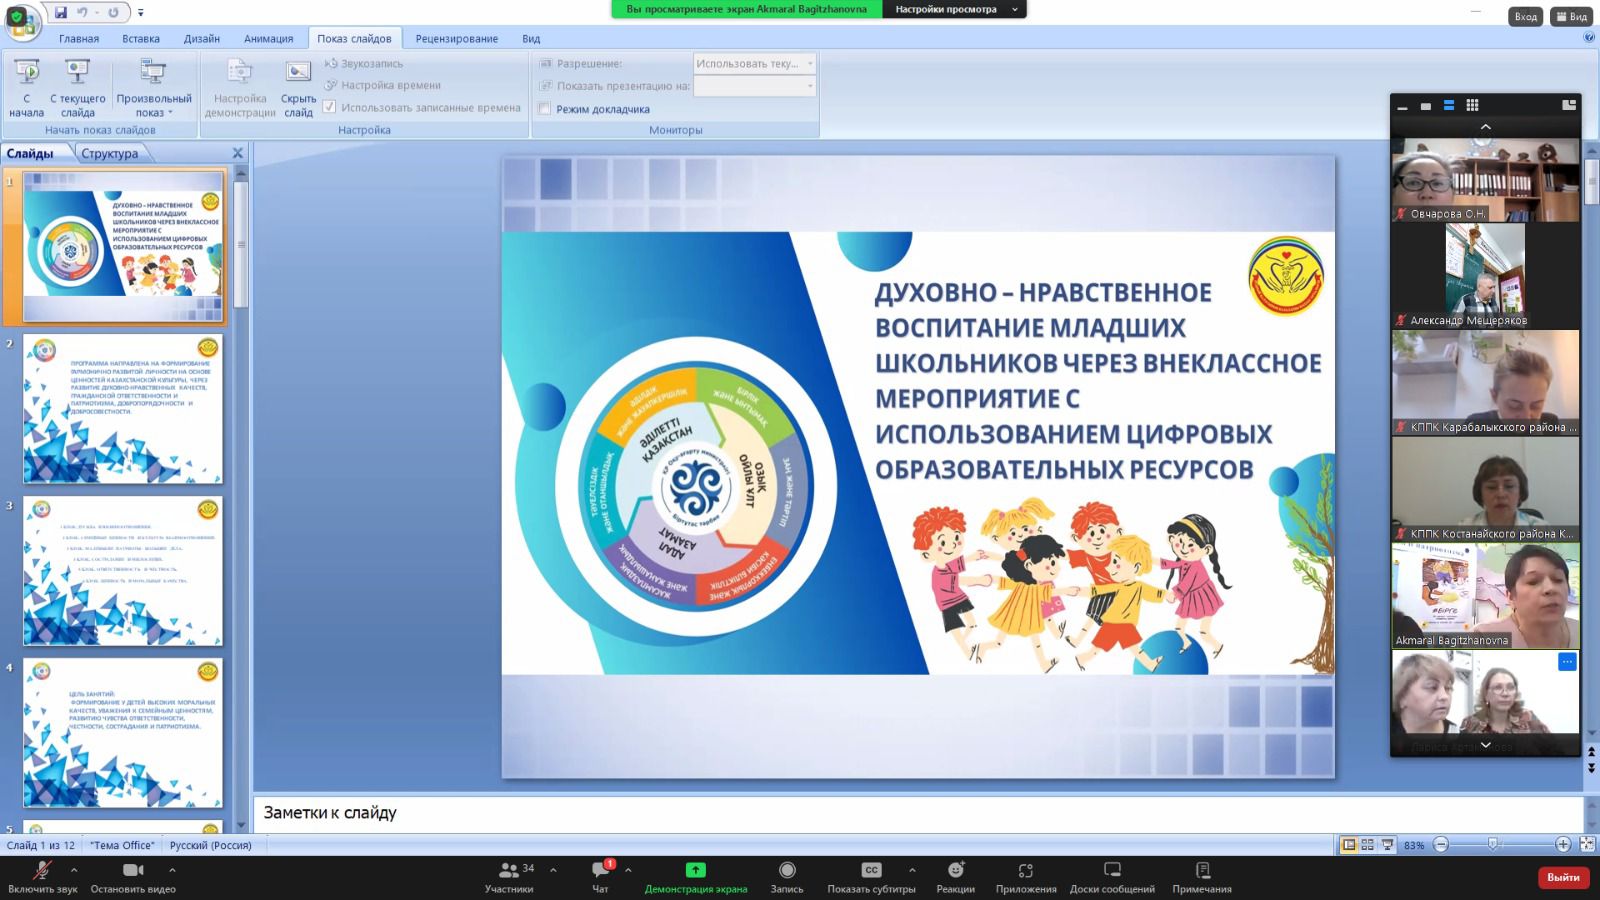The width and height of the screenshot is (1600, 900).
Task: Click the PowerPoint help question mark icon
Action: tap(1589, 38)
